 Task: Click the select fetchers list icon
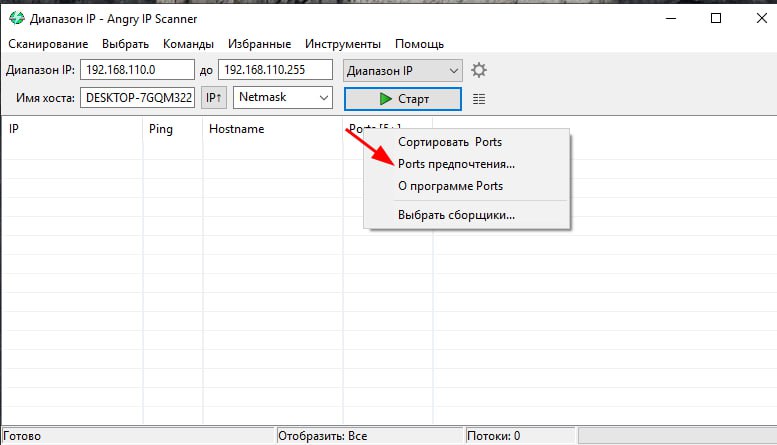pos(479,99)
